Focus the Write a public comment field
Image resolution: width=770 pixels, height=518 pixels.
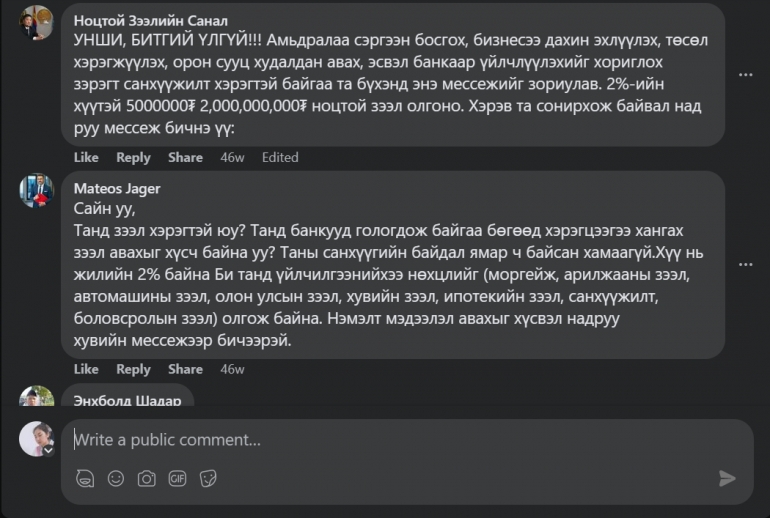point(400,440)
